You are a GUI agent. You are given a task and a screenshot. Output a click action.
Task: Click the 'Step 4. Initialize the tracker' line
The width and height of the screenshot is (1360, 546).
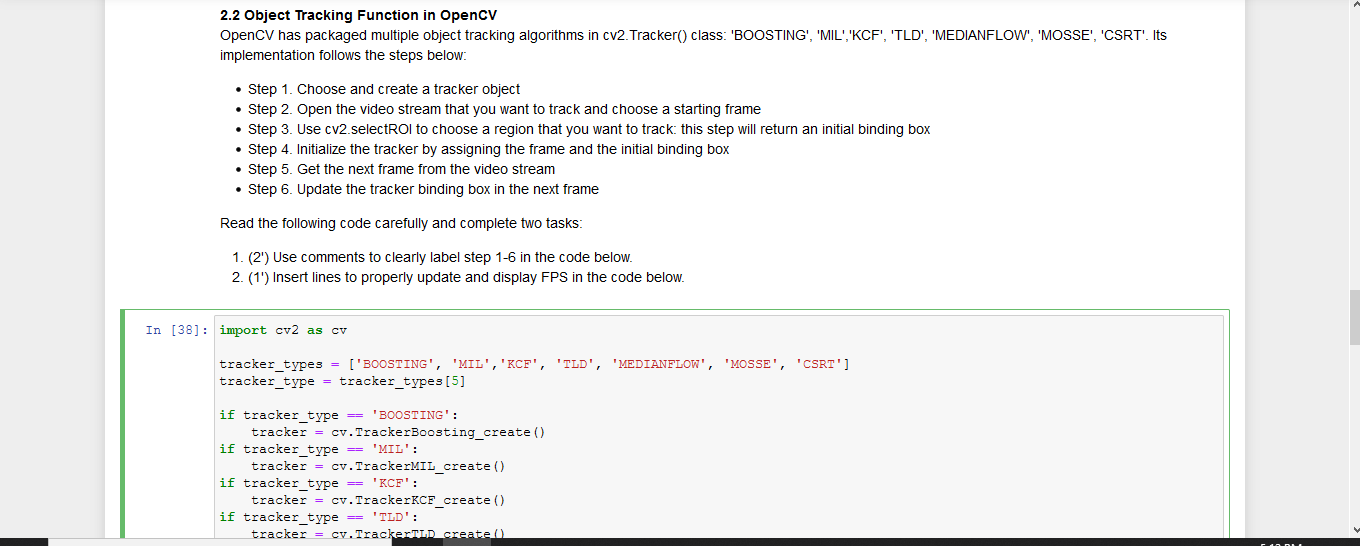489,149
